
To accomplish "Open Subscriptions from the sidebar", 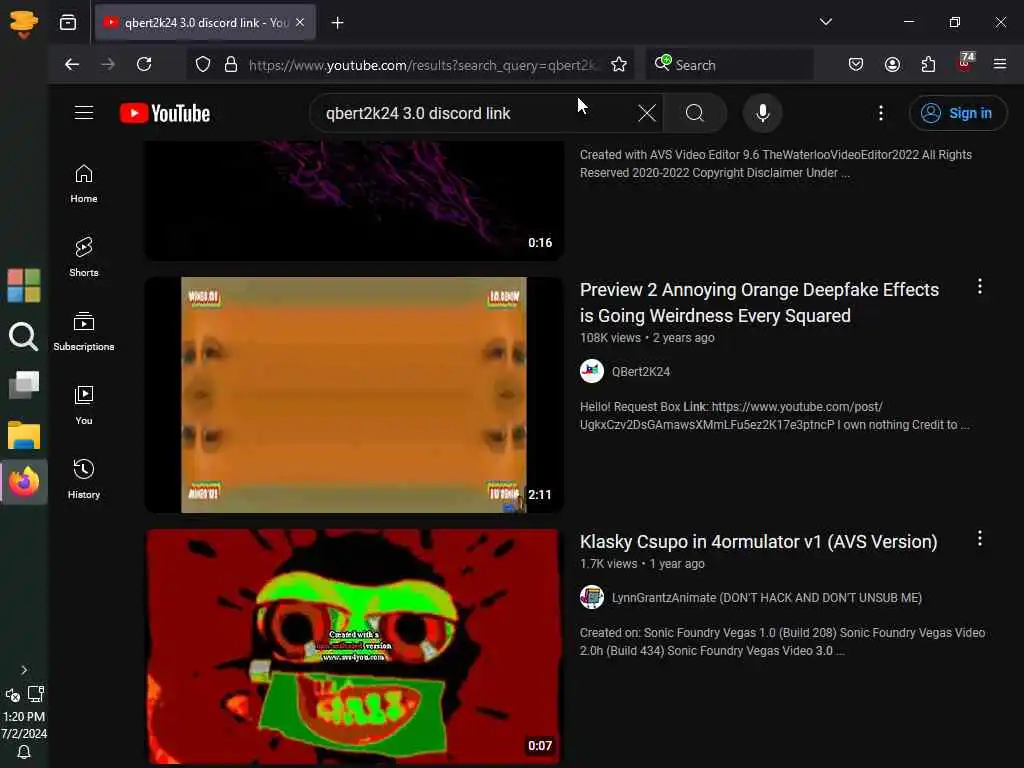I will (x=84, y=332).
